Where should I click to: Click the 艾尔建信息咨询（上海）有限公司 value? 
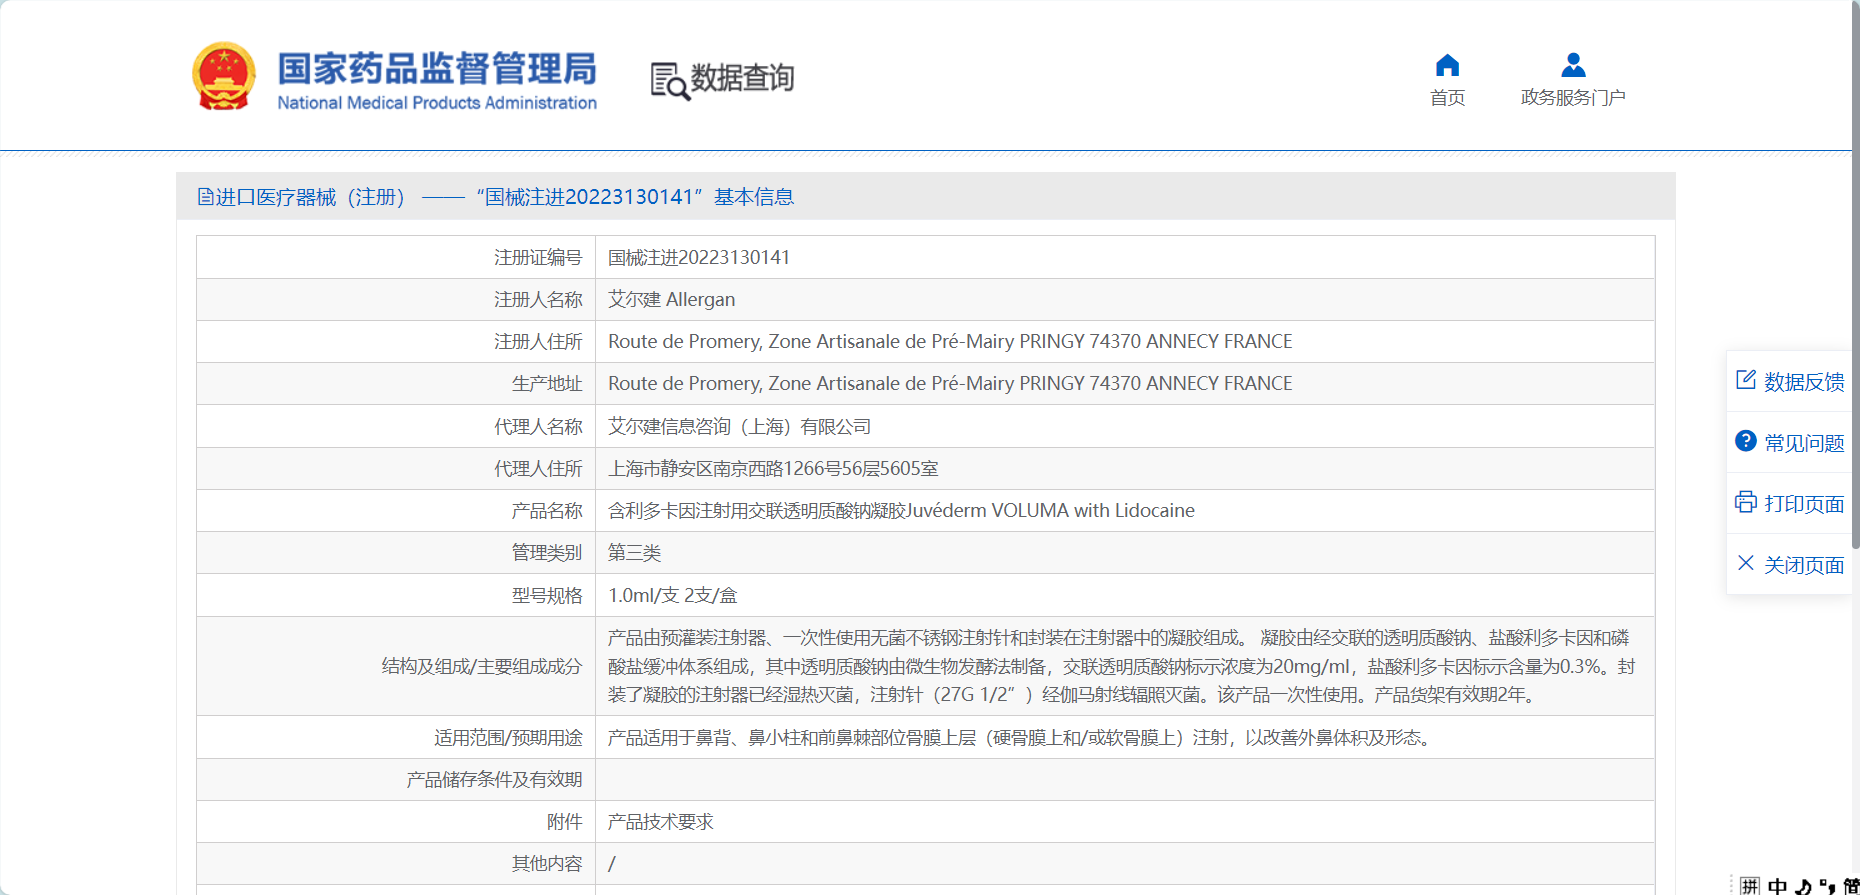click(x=740, y=427)
